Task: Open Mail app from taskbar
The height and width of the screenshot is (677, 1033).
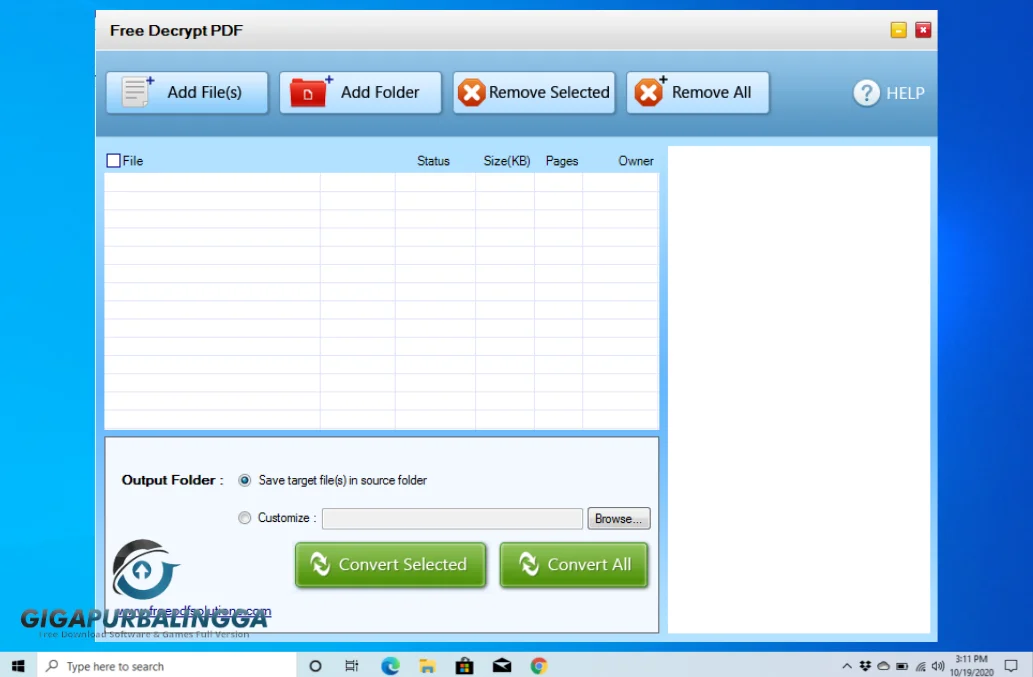Action: point(502,666)
